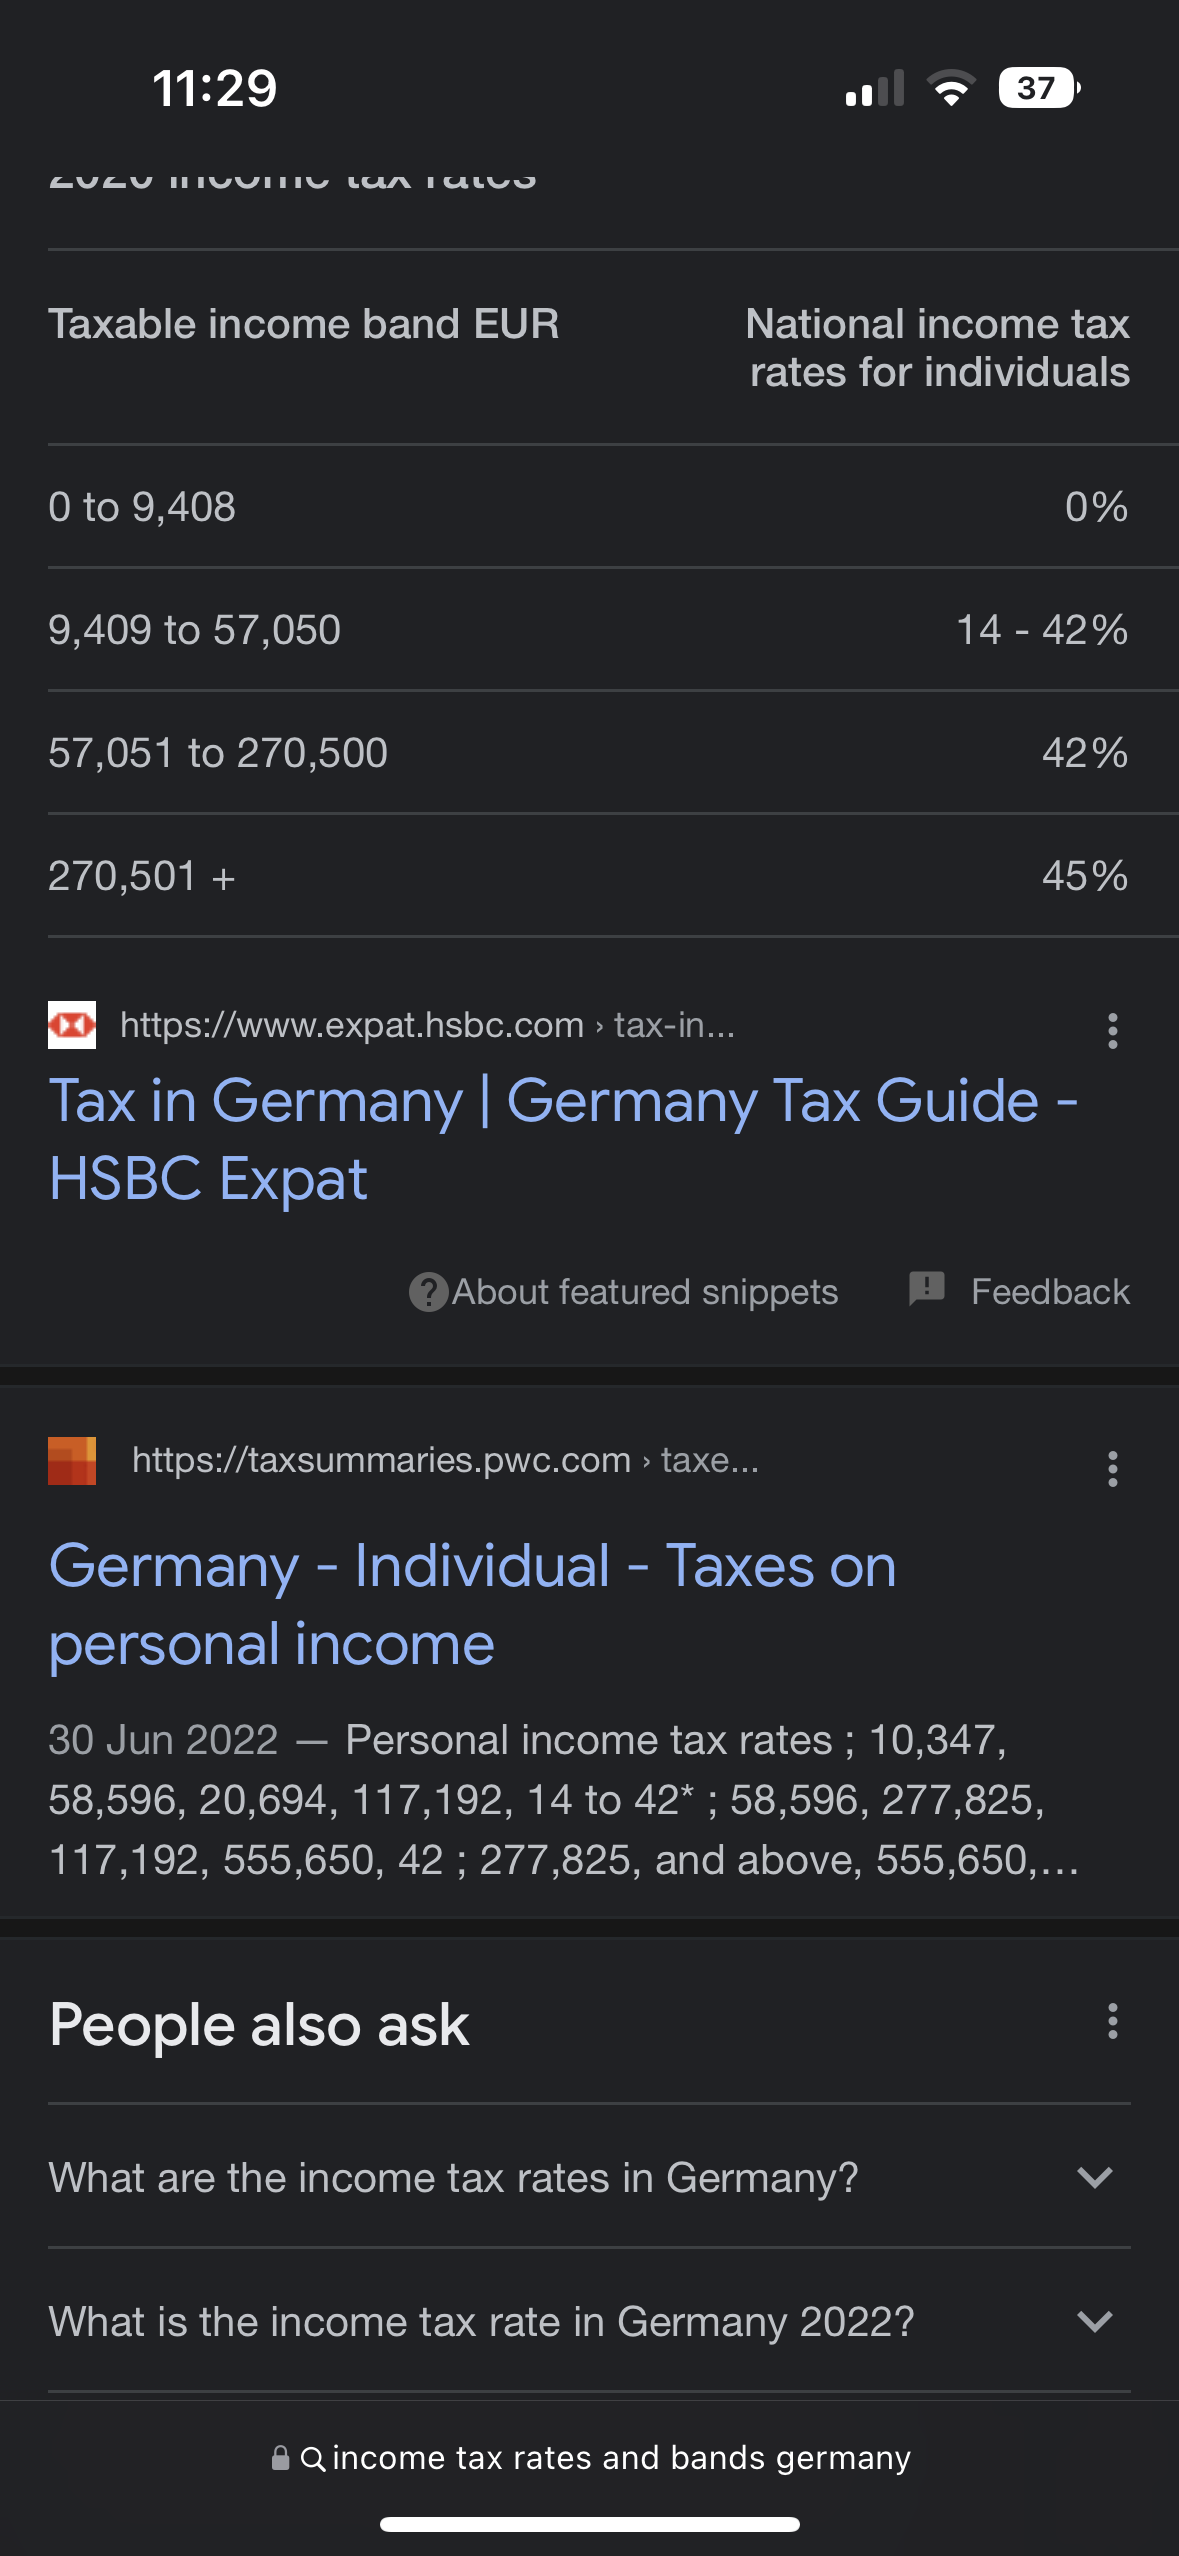Expand 'What is the income tax rate in Germany 2022?'
Image resolution: width=1179 pixels, height=2556 pixels.
589,2321
